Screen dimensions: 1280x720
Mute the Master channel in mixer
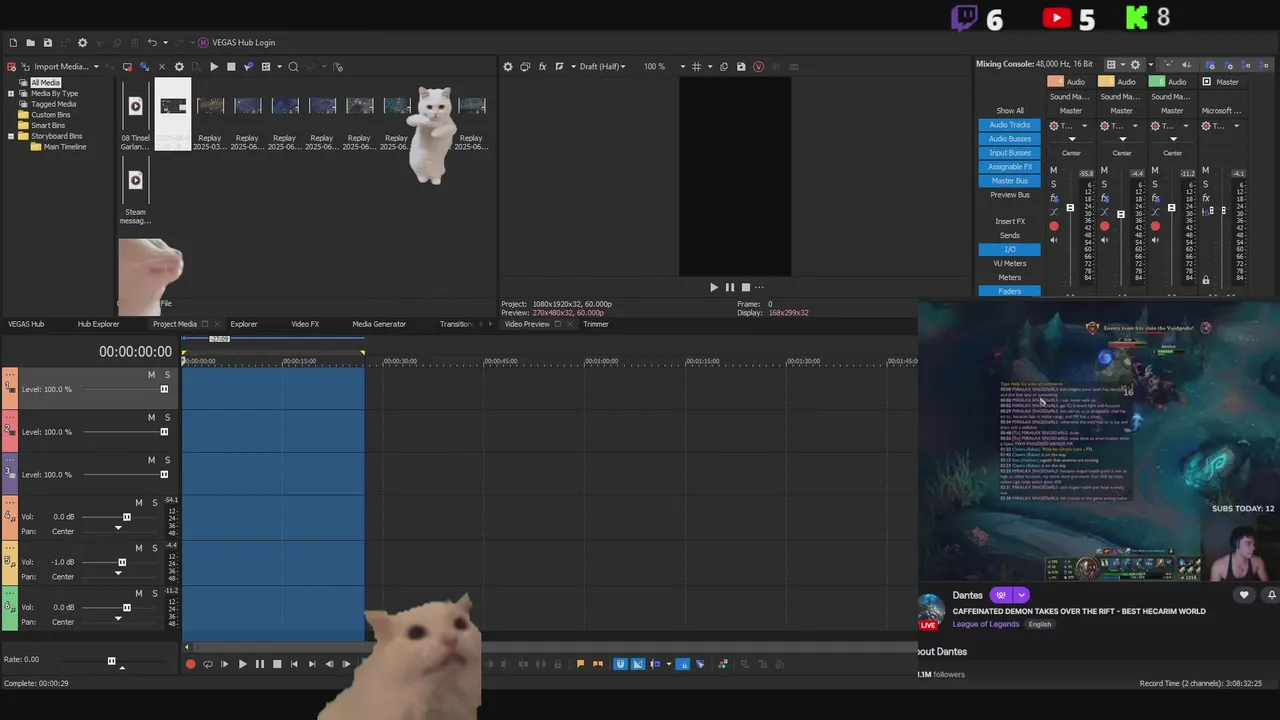tap(1205, 171)
